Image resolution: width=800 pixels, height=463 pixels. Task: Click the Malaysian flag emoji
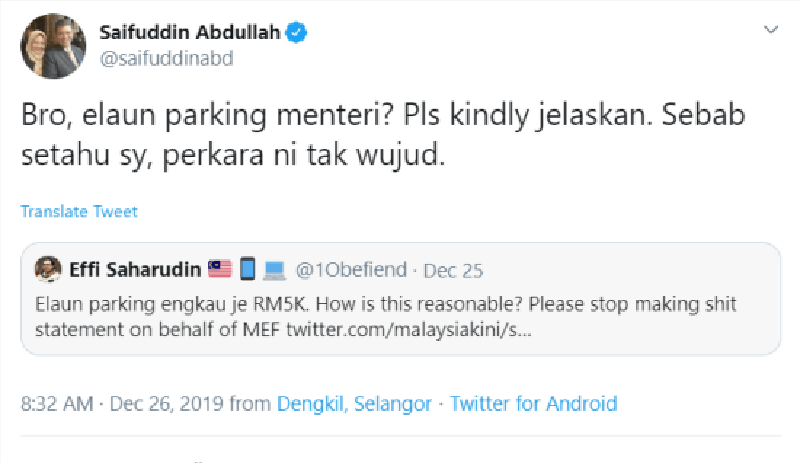click(220, 269)
